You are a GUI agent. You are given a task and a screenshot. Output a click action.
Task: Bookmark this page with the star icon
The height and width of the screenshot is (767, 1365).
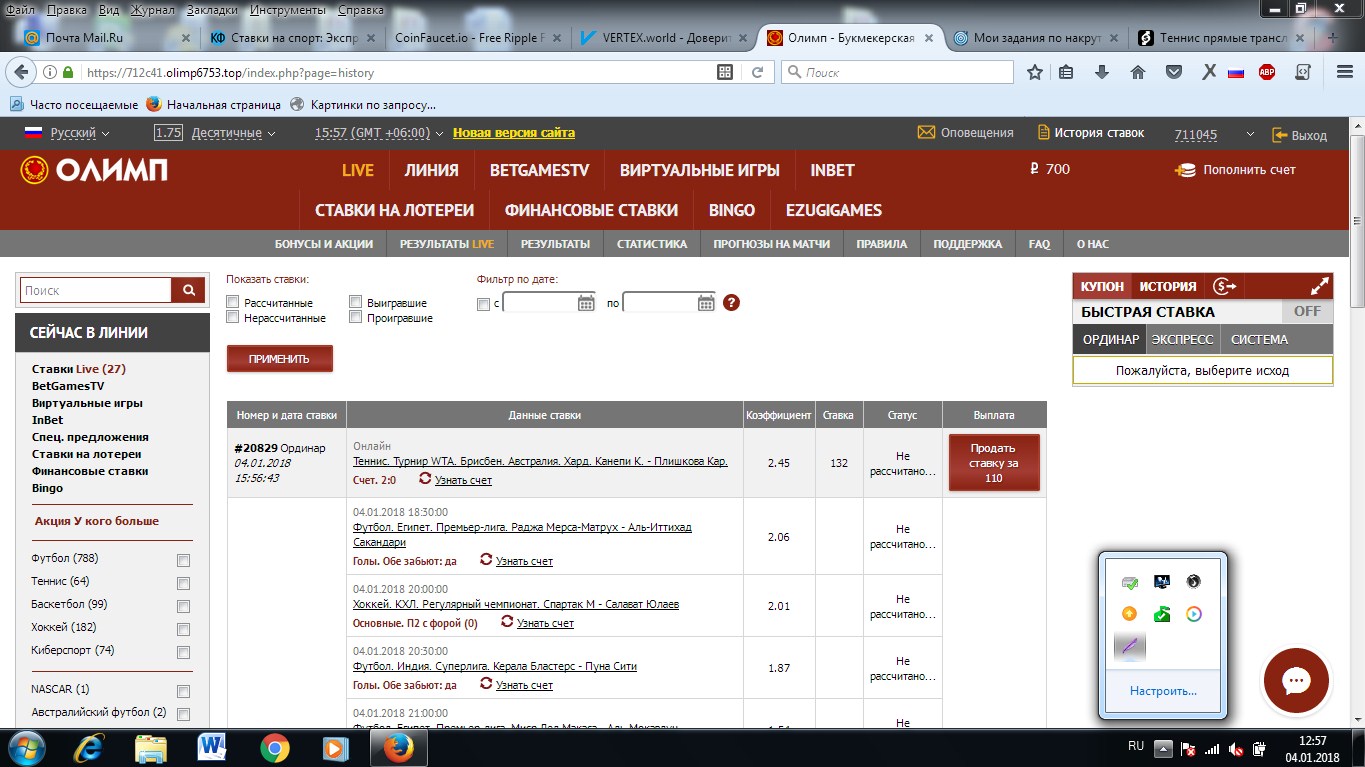coord(1035,72)
